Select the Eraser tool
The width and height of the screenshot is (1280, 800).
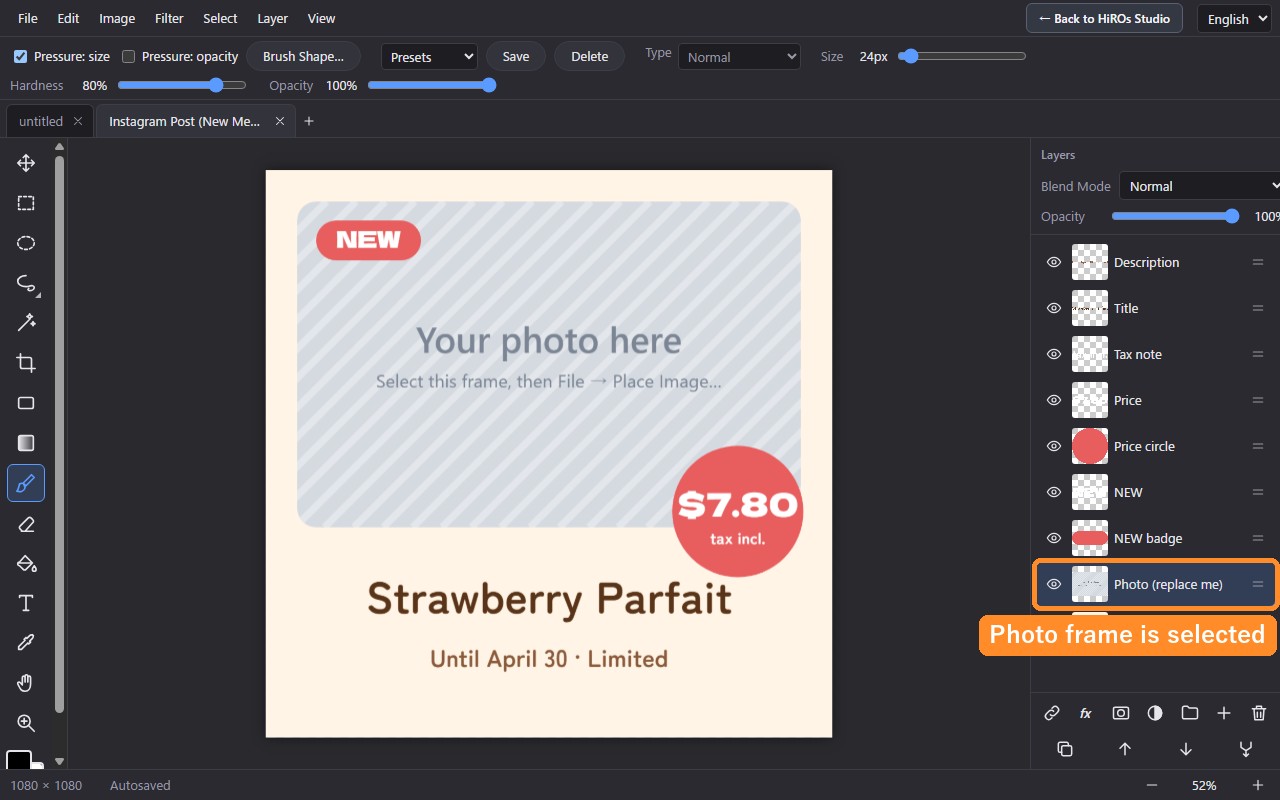tap(26, 524)
